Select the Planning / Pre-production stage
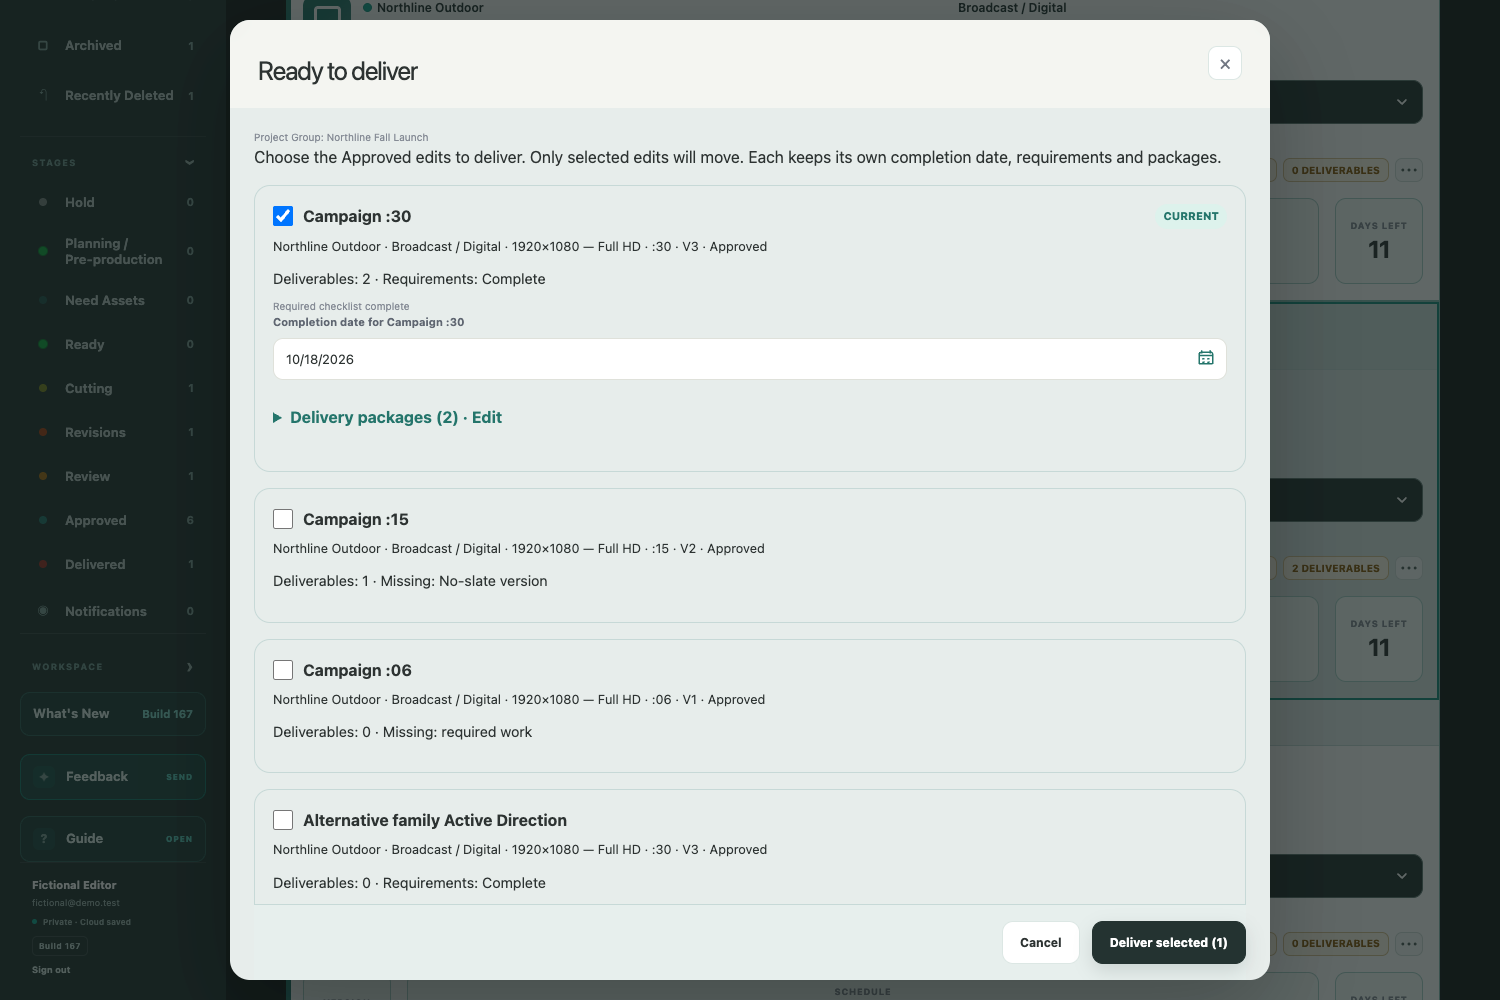This screenshot has height=1000, width=1500. [x=113, y=251]
